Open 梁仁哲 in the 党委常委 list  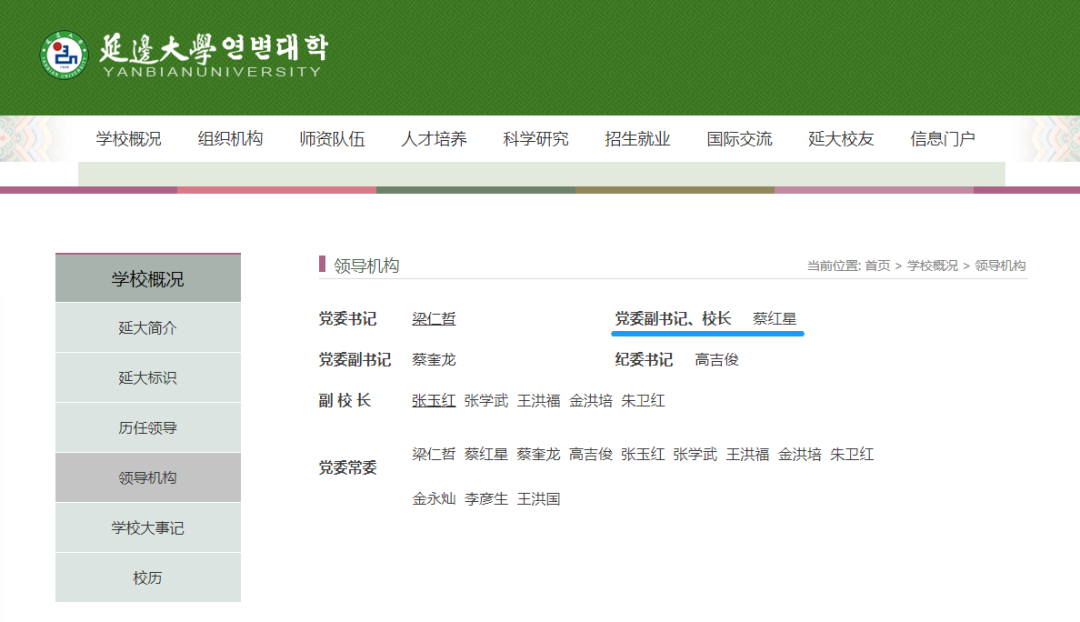[434, 455]
